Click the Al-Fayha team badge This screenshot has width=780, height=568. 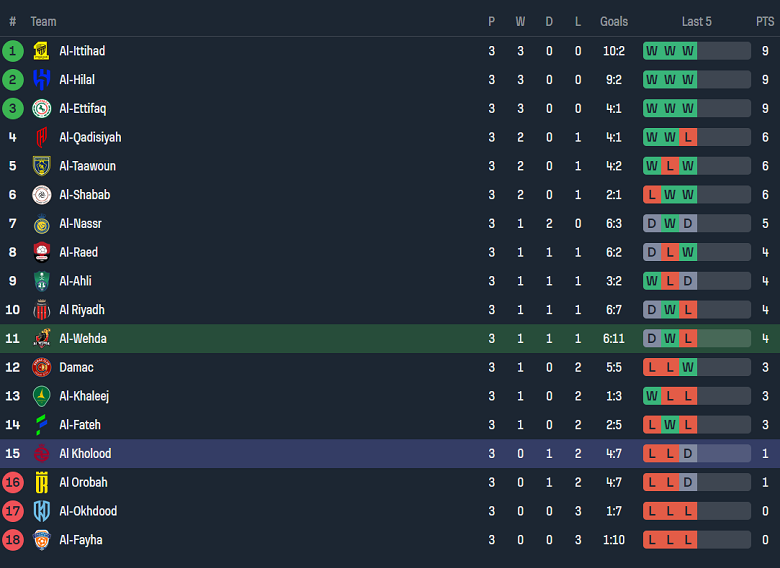[41, 540]
